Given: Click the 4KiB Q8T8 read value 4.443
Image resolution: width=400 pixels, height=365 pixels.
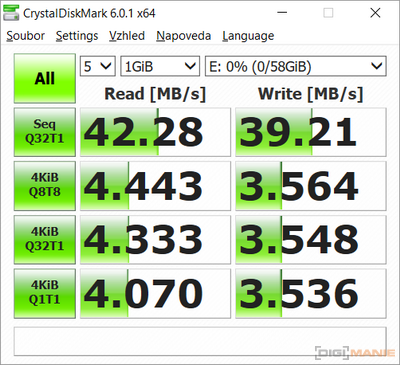Looking at the screenshot, I should pyautogui.click(x=155, y=186).
